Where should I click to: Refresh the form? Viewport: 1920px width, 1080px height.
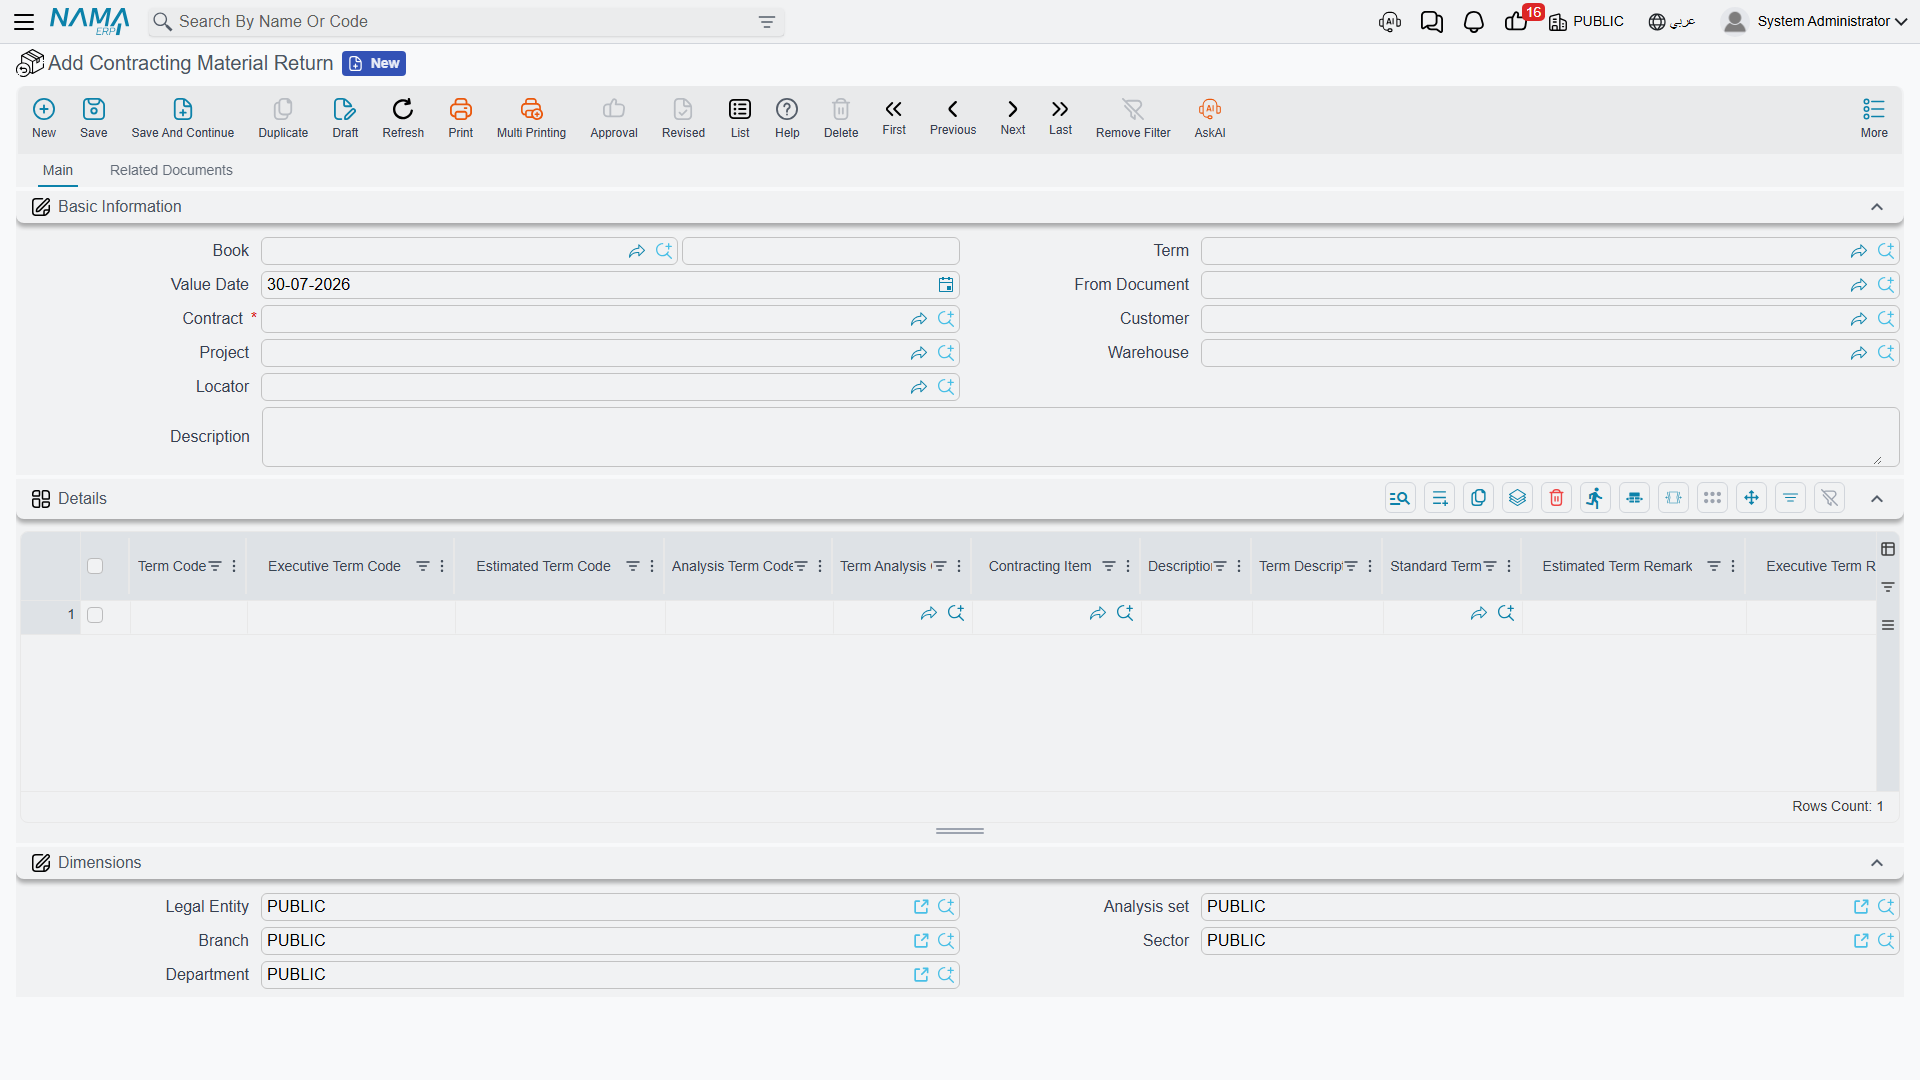(403, 118)
